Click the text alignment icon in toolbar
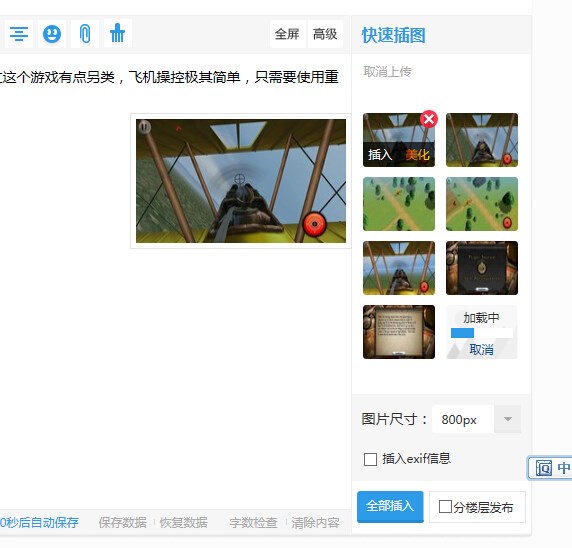 pyautogui.click(x=19, y=34)
